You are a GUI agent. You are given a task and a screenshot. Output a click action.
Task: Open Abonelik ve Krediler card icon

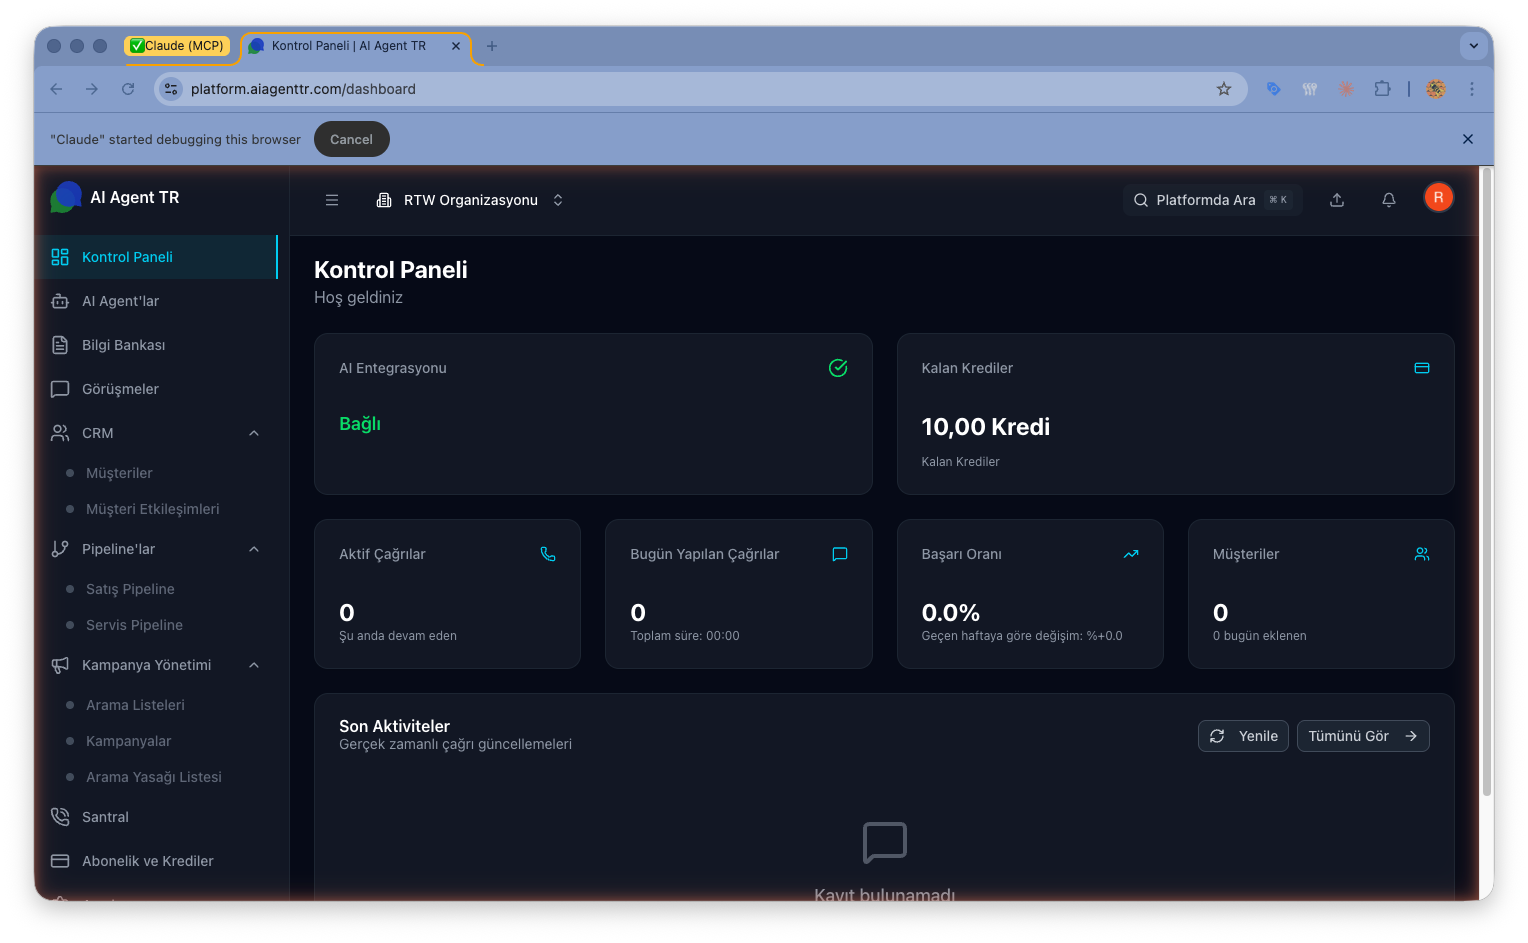(x=60, y=861)
